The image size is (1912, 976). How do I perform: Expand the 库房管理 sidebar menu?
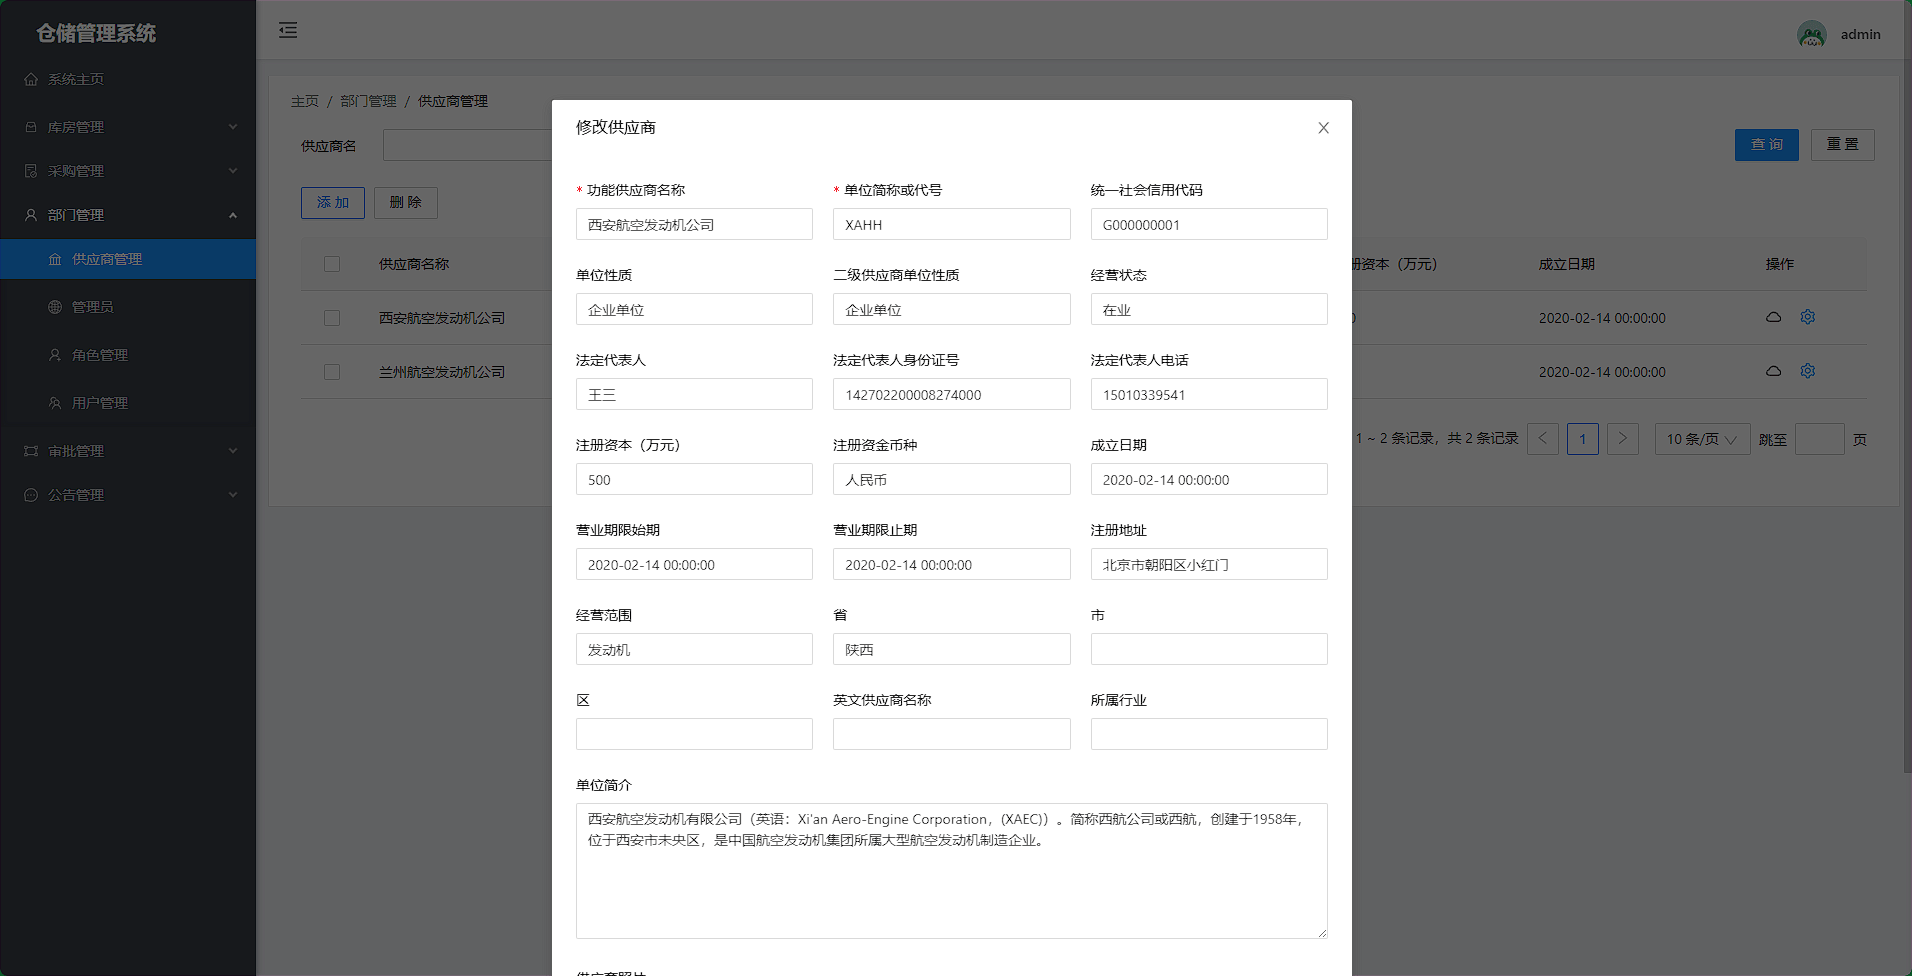[128, 127]
